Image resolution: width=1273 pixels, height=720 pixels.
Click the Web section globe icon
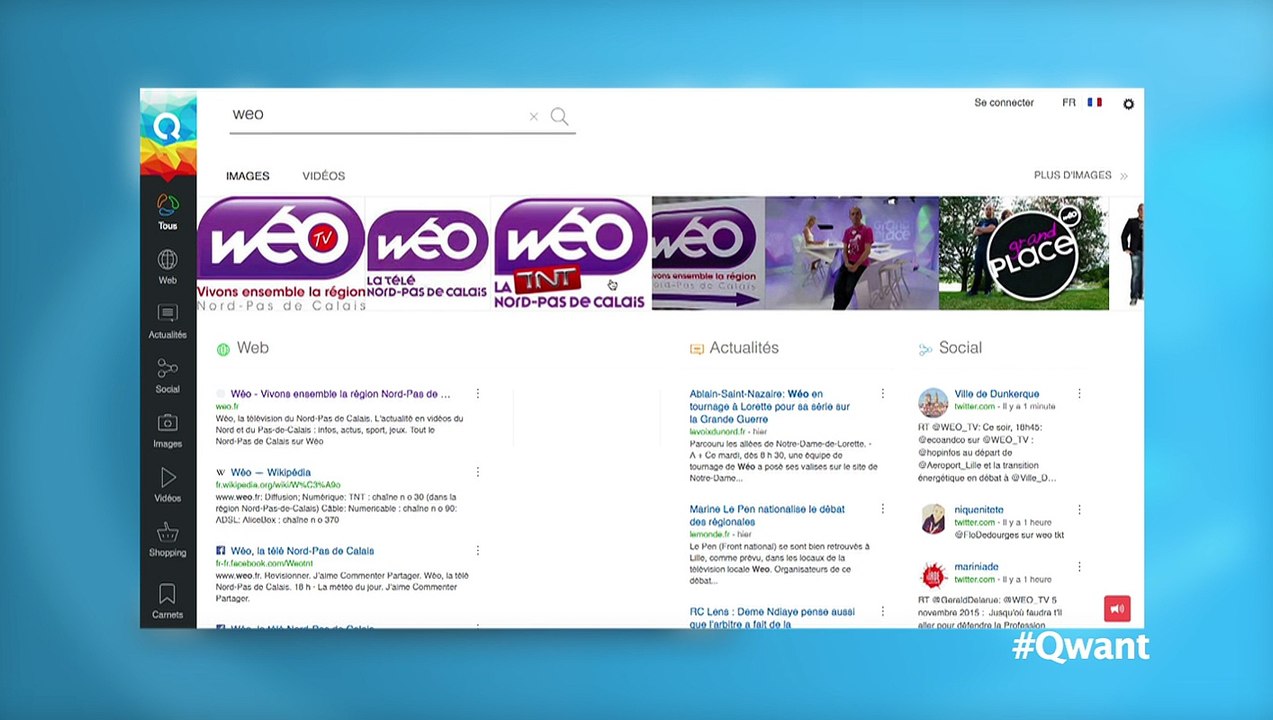click(223, 349)
